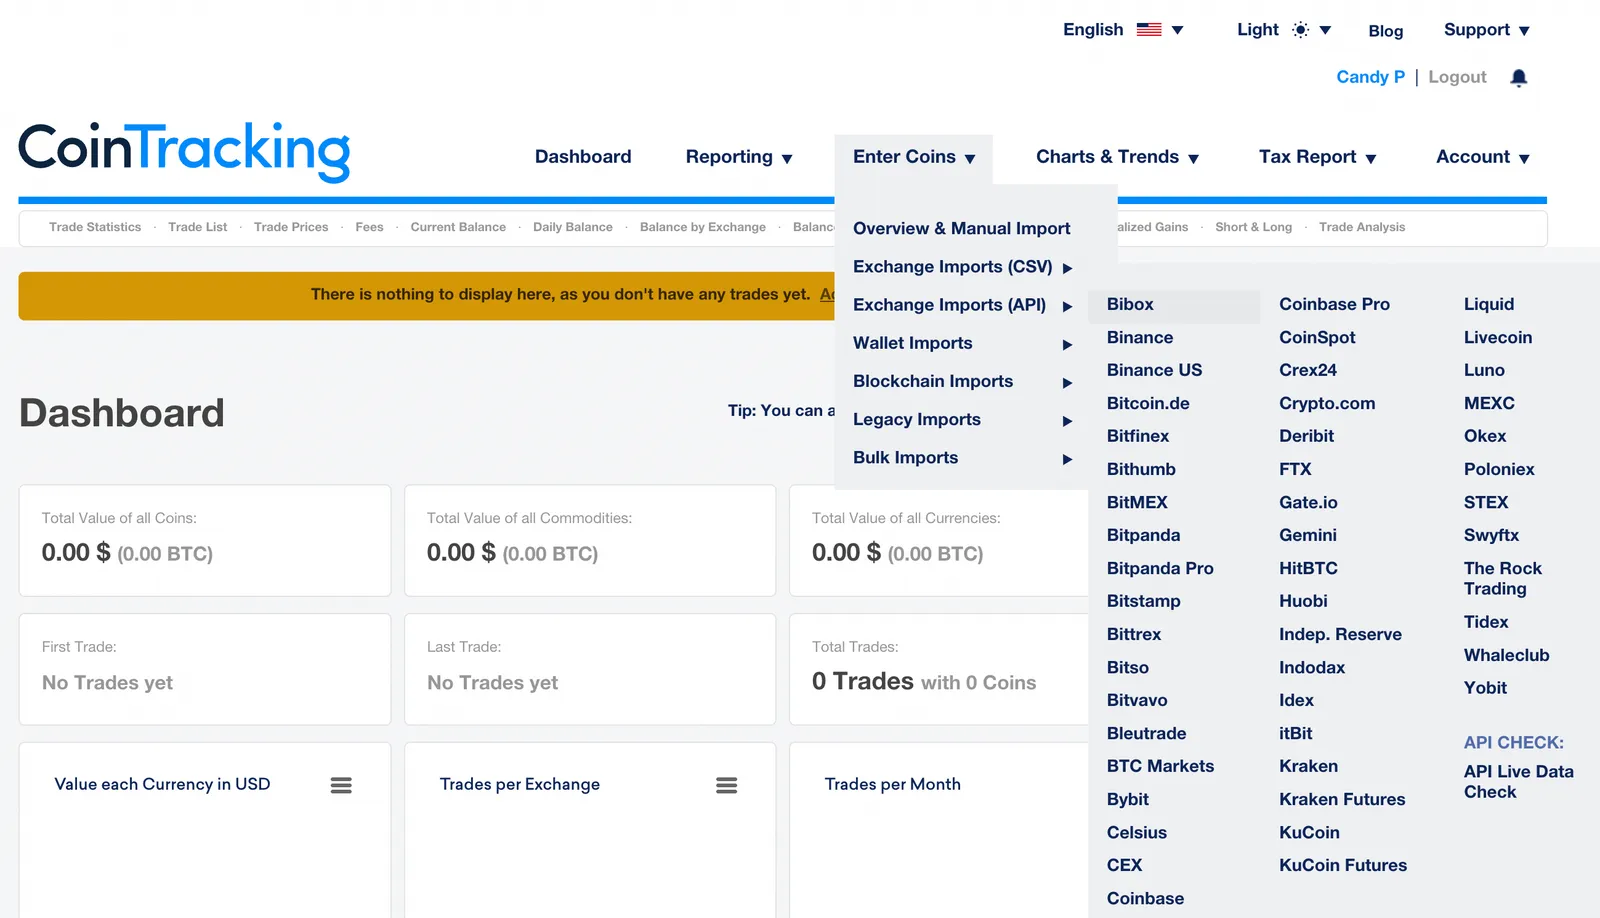Viewport: 1600px width, 918px height.
Task: Select MEXC API import
Action: coord(1489,404)
